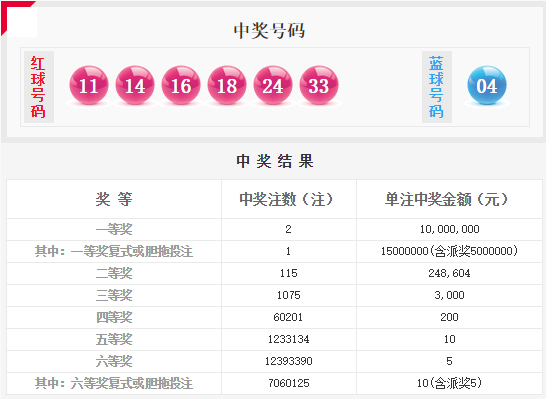This screenshot has height=399, width=546.
Task: Click the red ball number 33
Action: point(319,85)
